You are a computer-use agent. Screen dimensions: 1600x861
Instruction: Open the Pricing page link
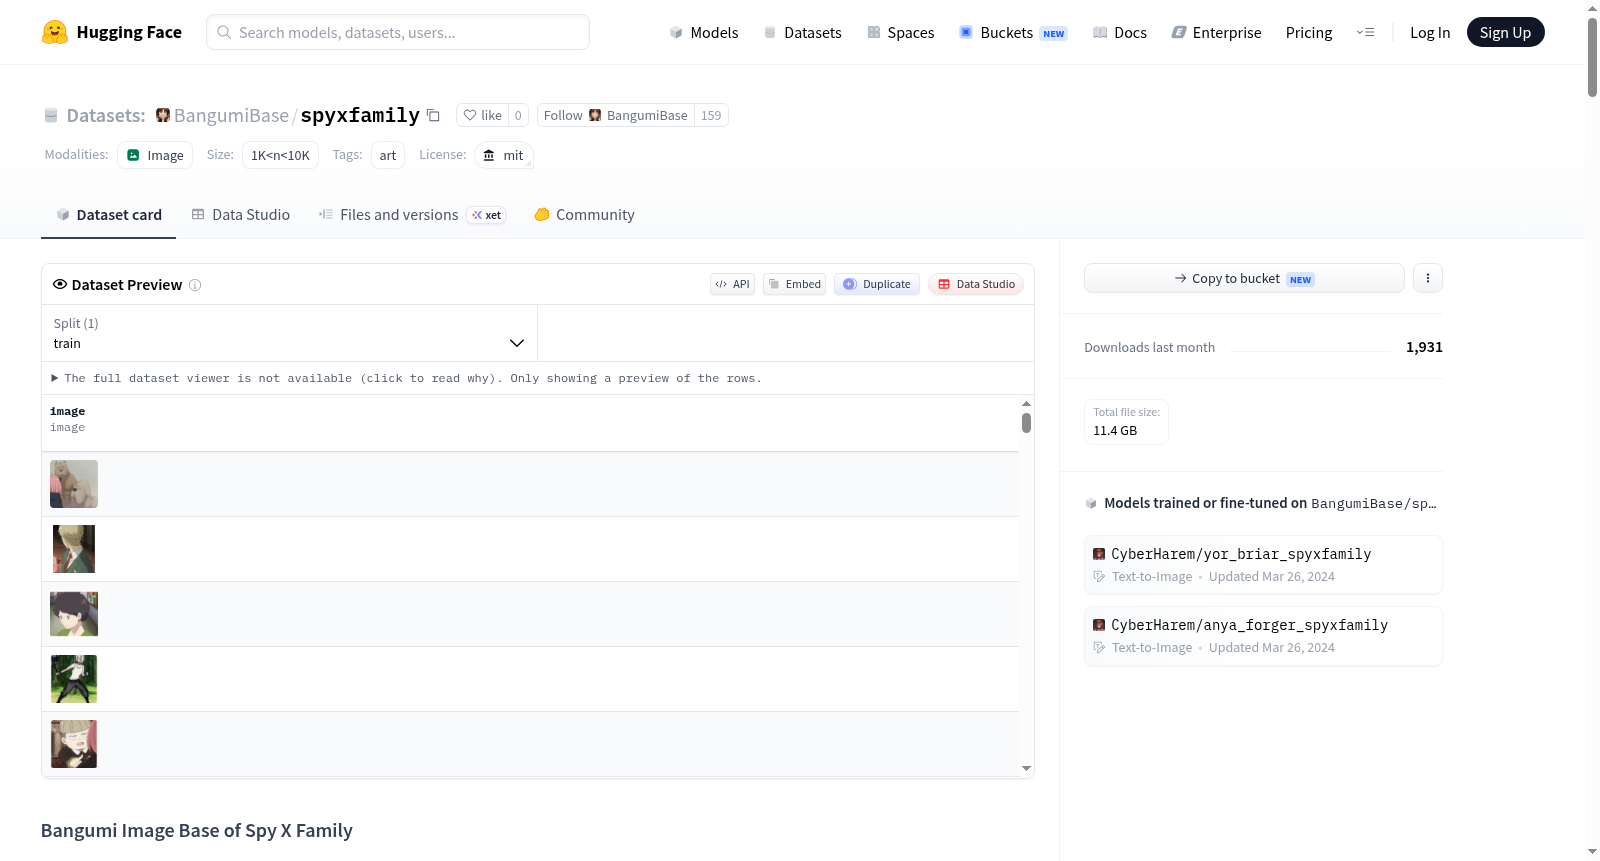coord(1309,32)
